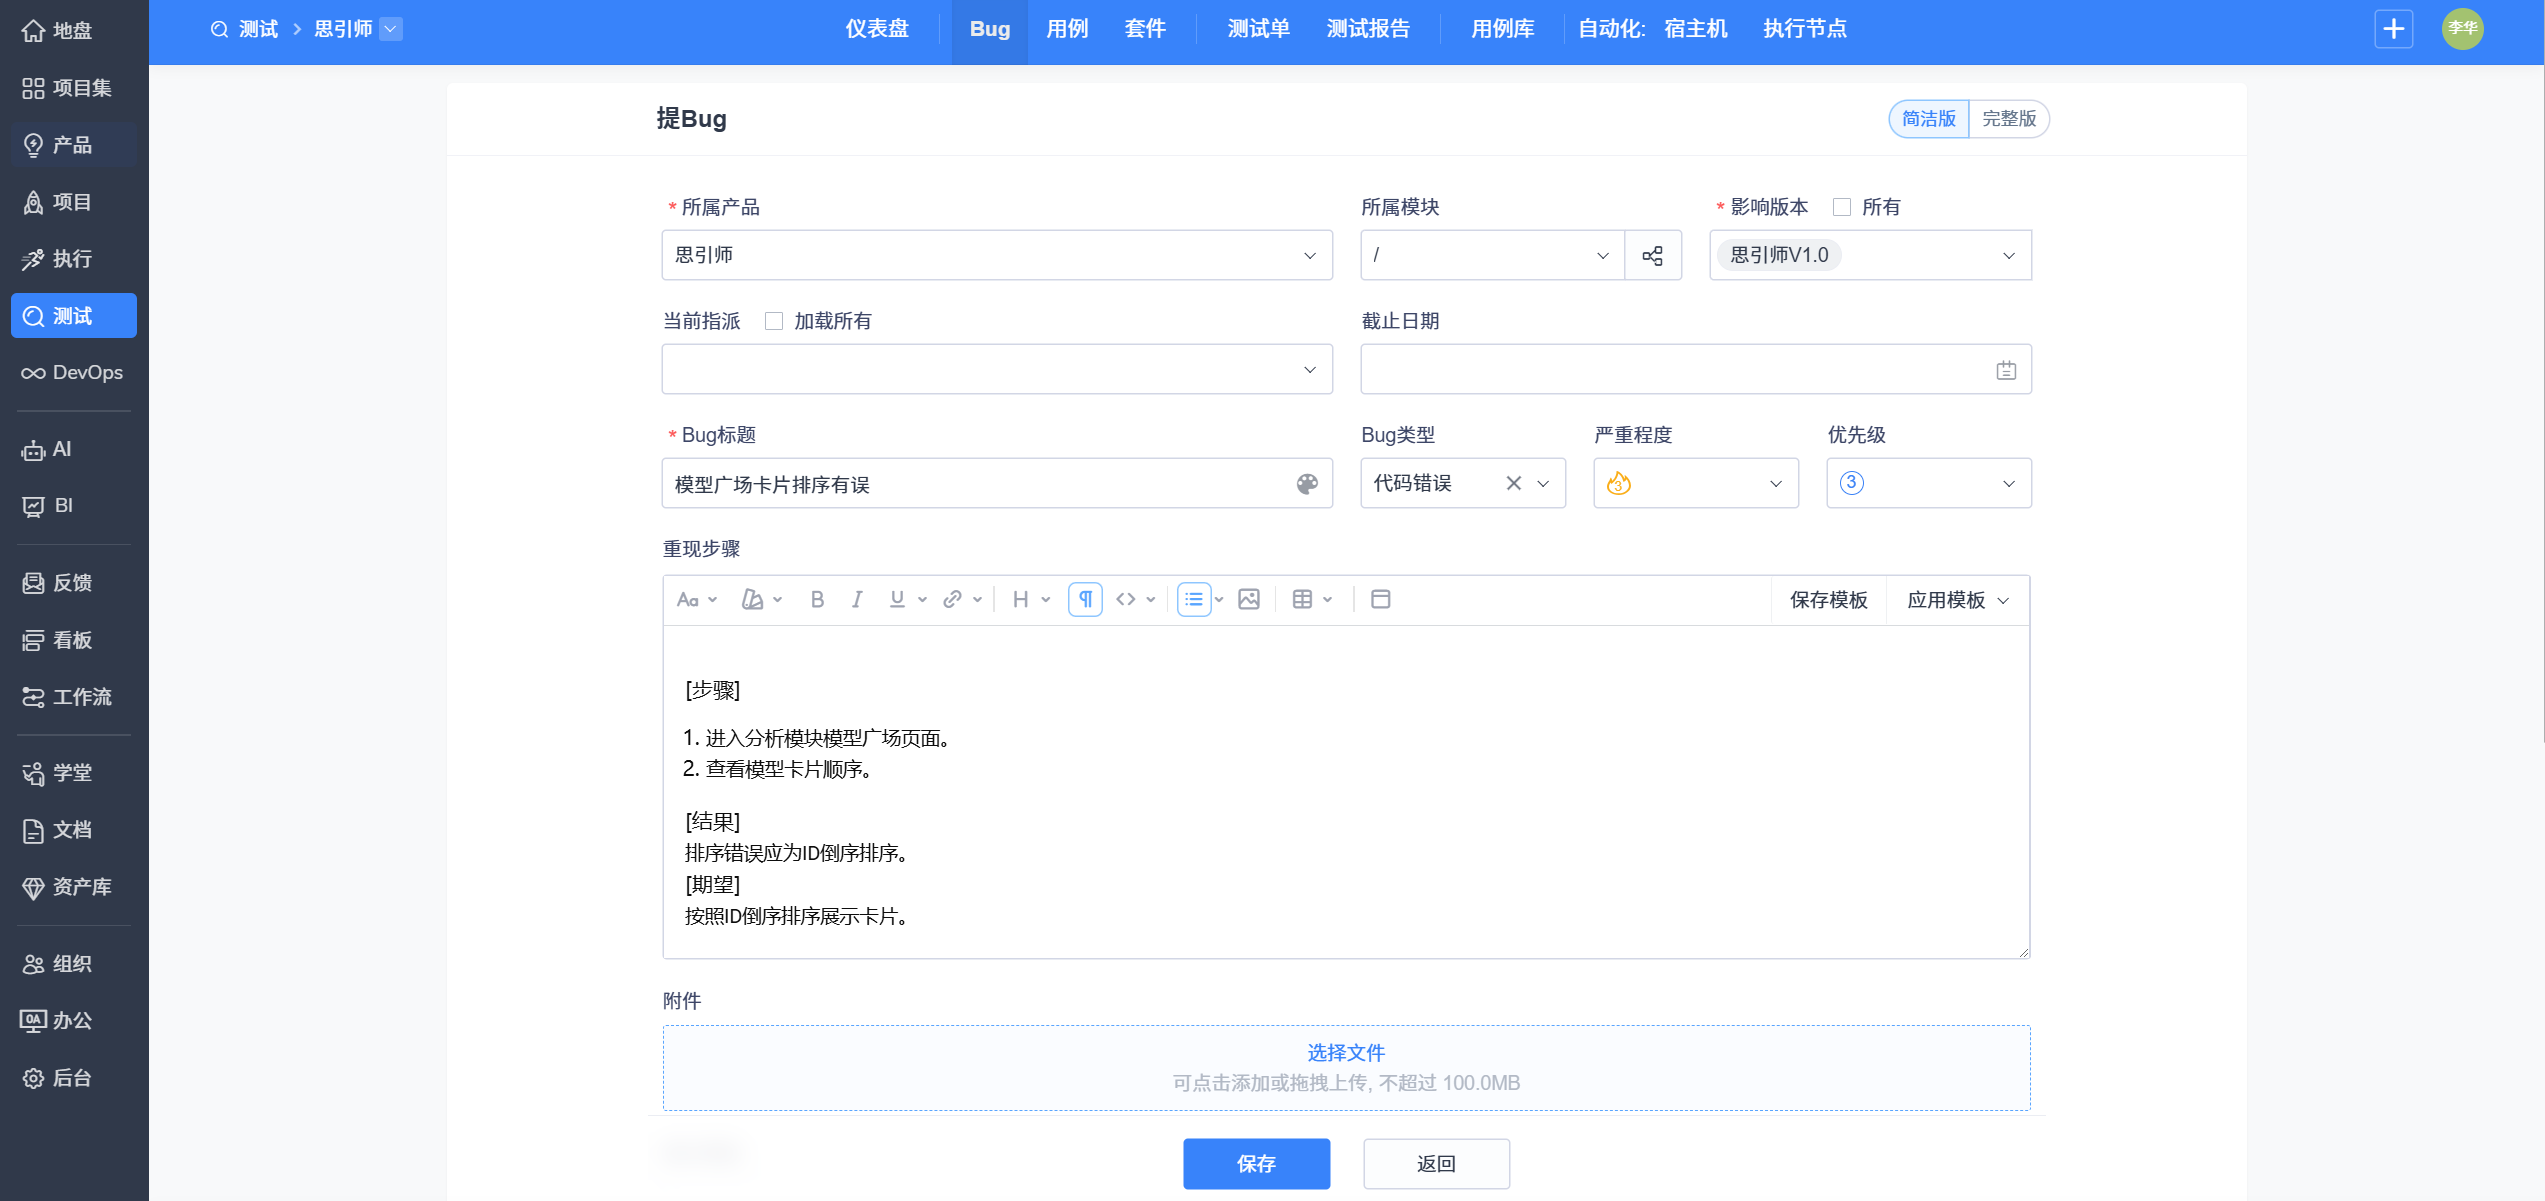Insert an image via editor toolbar
The width and height of the screenshot is (2545, 1201).
point(1248,599)
